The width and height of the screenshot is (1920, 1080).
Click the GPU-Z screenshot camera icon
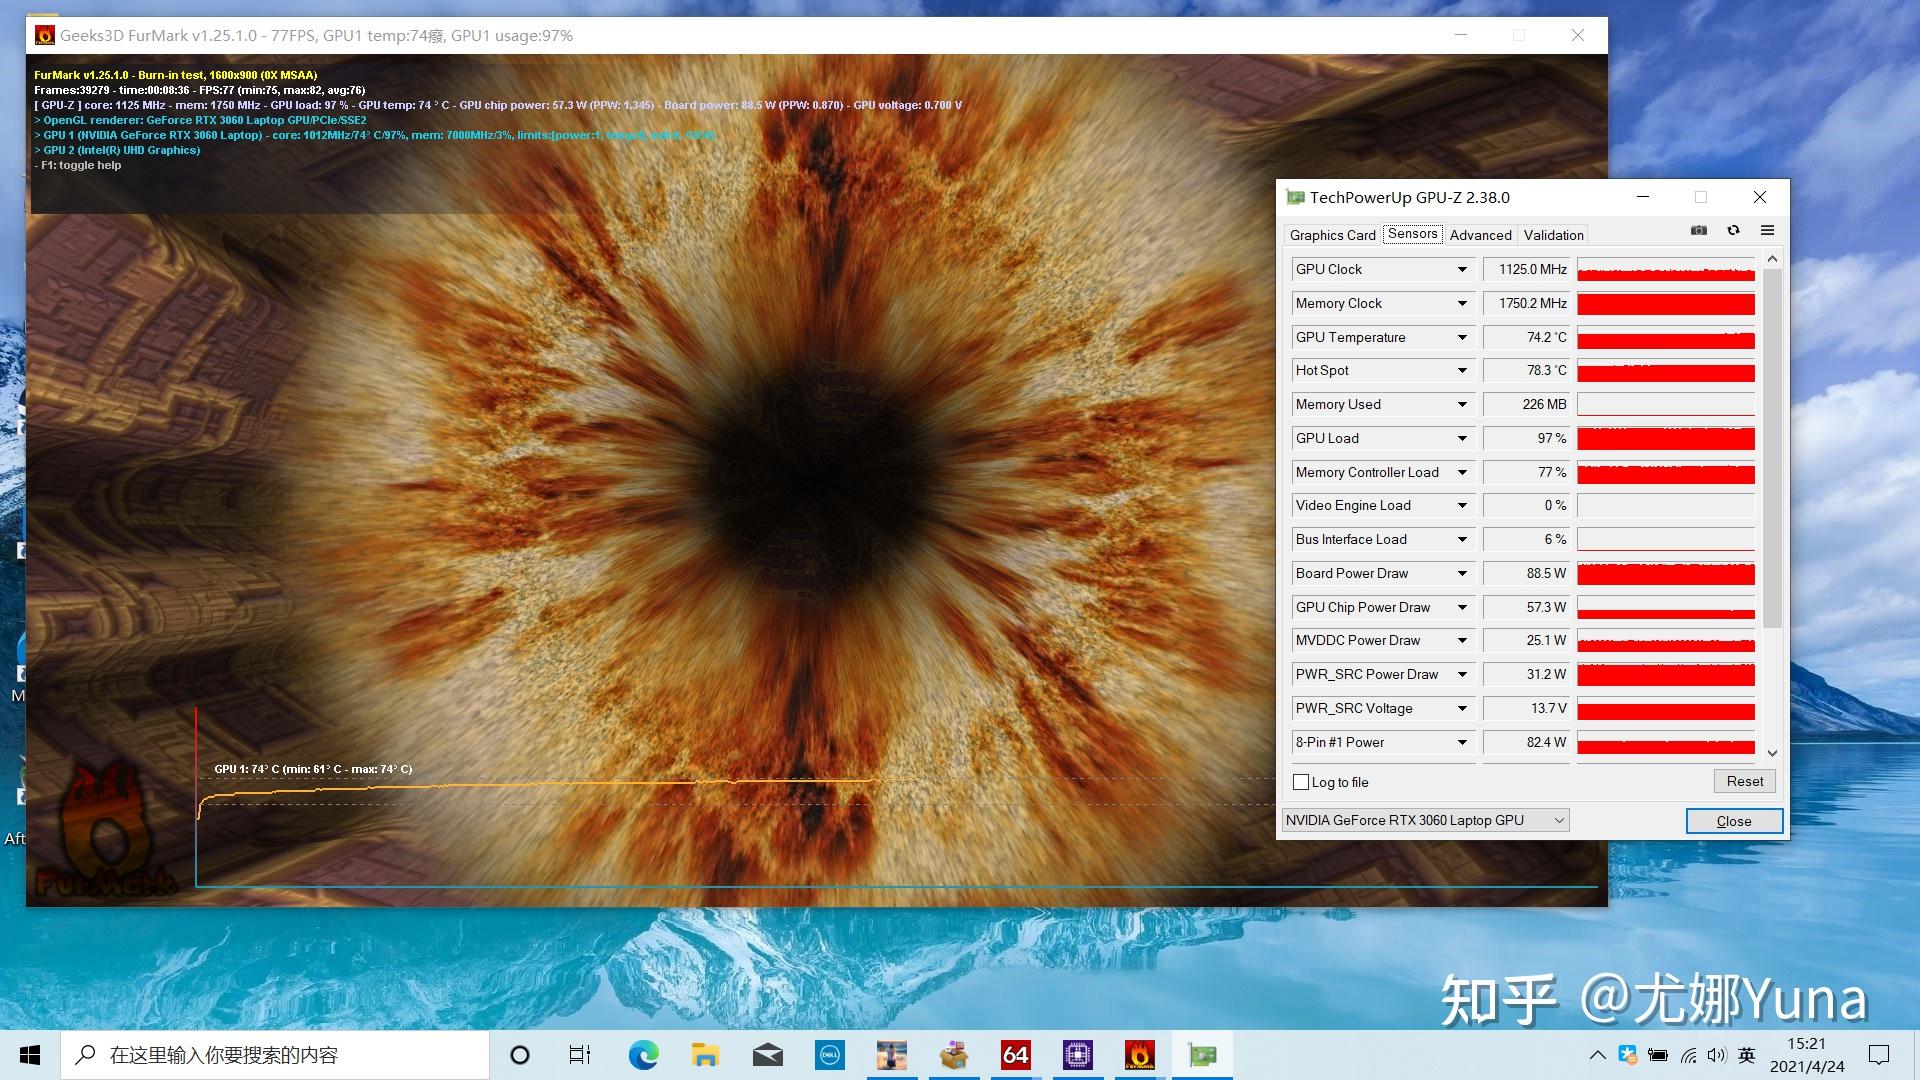(1698, 231)
